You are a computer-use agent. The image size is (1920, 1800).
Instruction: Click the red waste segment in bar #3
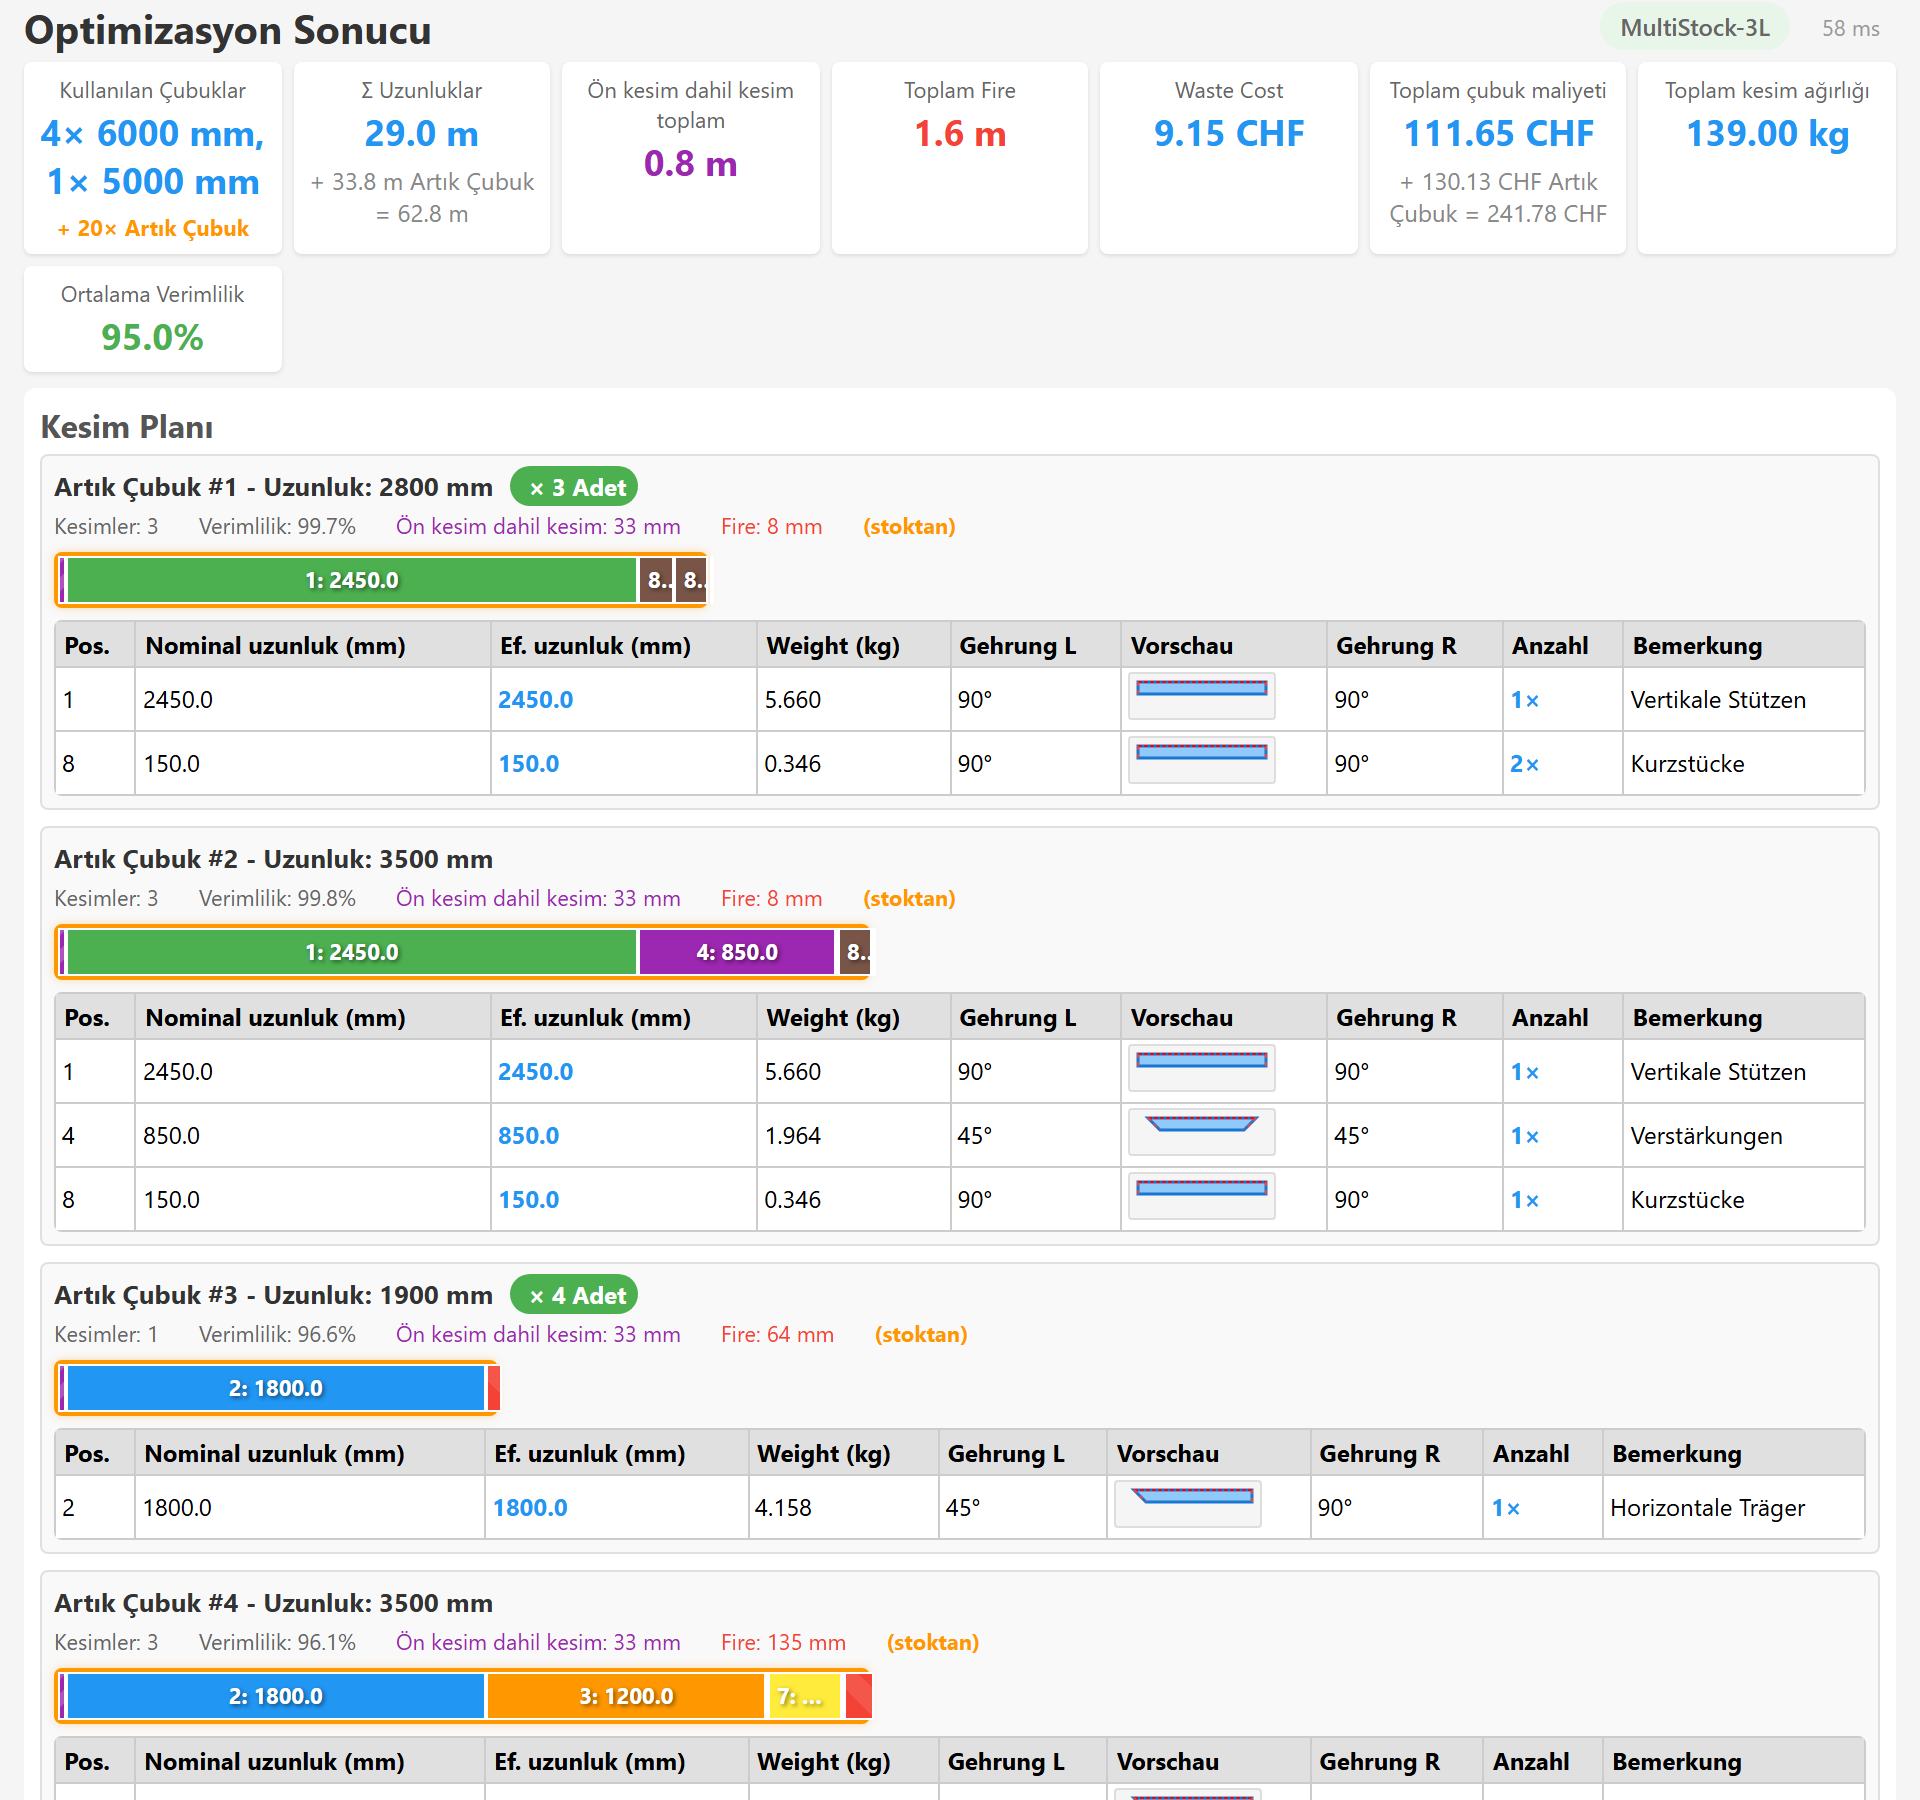tap(493, 1388)
